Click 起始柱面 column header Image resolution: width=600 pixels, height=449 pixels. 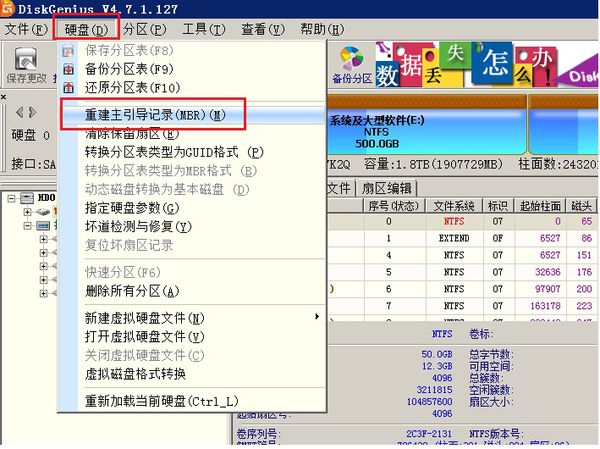tap(540, 206)
